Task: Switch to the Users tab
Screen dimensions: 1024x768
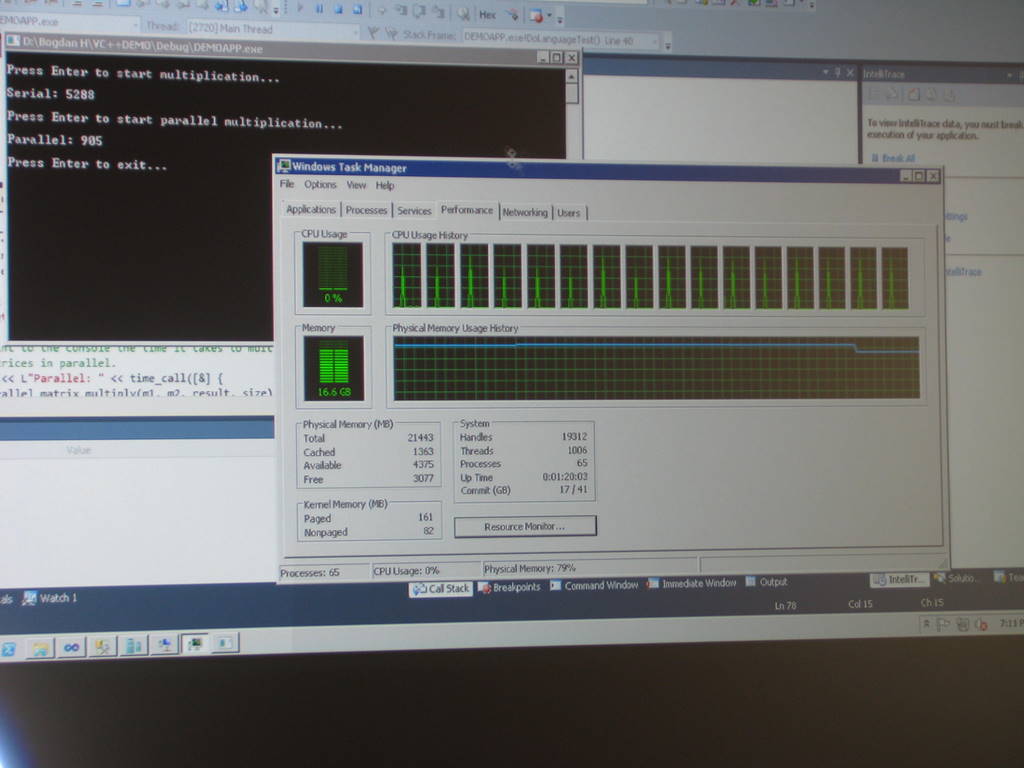Action: coord(568,213)
